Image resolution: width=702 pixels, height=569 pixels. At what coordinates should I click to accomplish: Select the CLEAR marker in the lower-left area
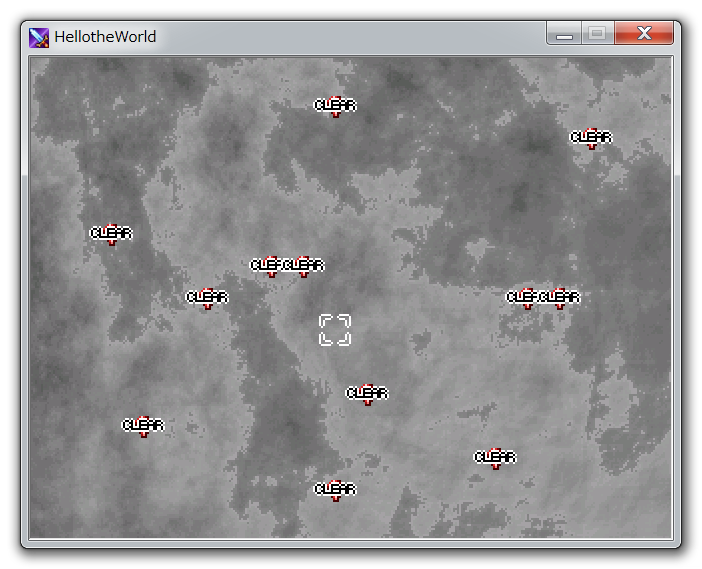(143, 426)
